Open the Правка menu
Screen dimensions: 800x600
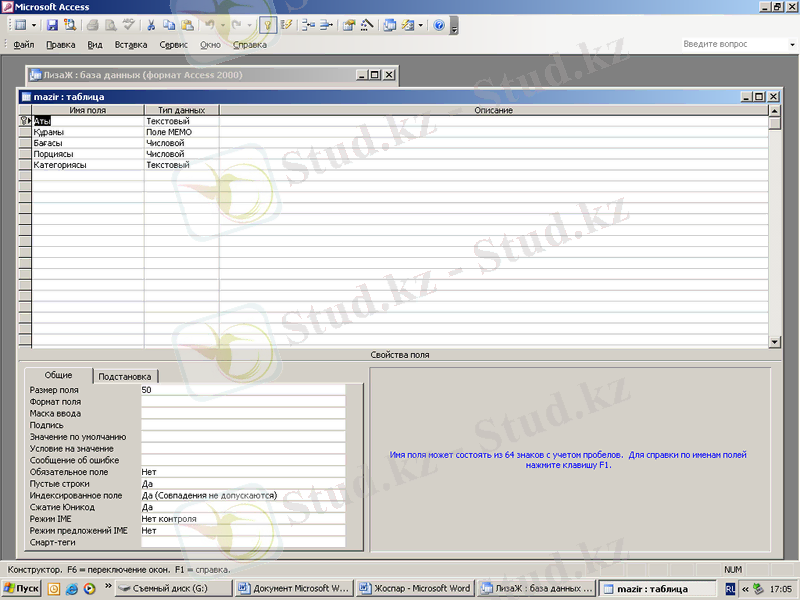pyautogui.click(x=61, y=45)
